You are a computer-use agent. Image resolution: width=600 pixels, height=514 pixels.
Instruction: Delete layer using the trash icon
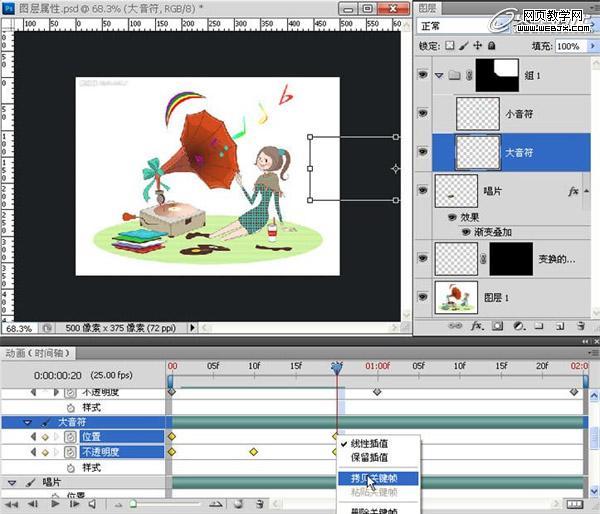(579, 326)
